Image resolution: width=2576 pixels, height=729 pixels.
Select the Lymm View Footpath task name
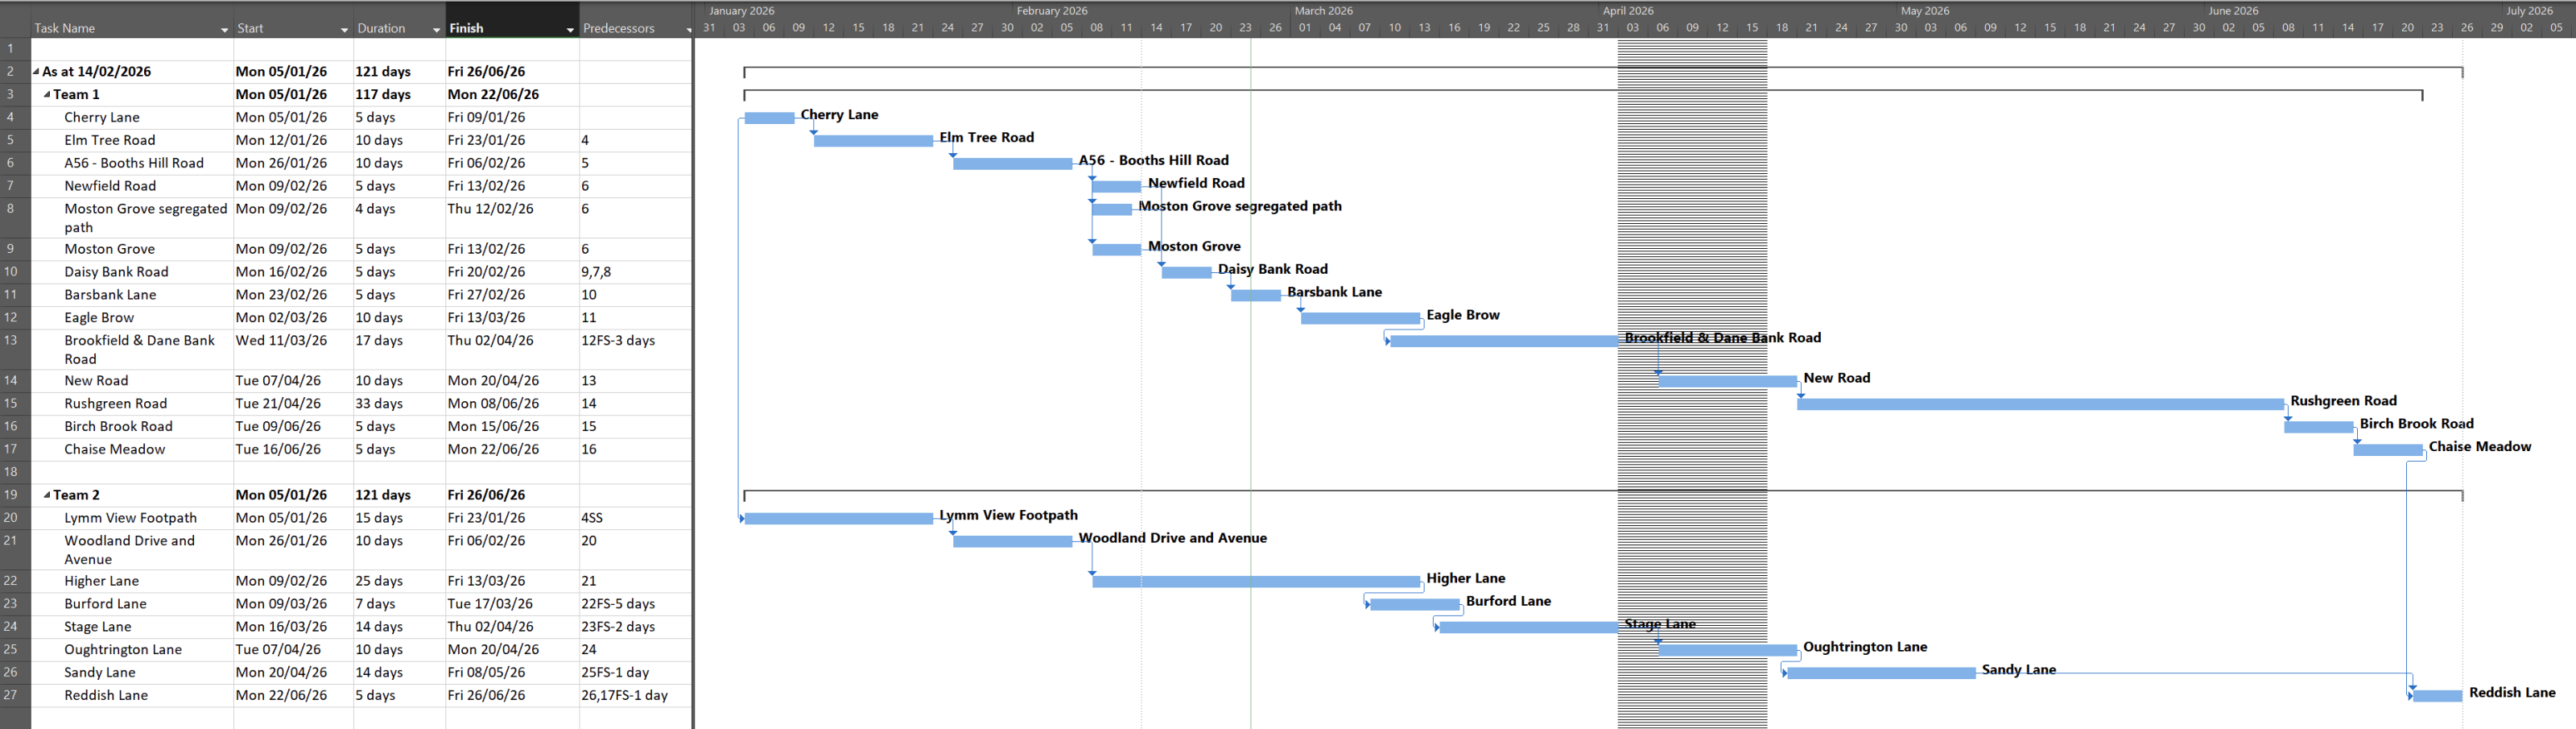click(x=130, y=517)
